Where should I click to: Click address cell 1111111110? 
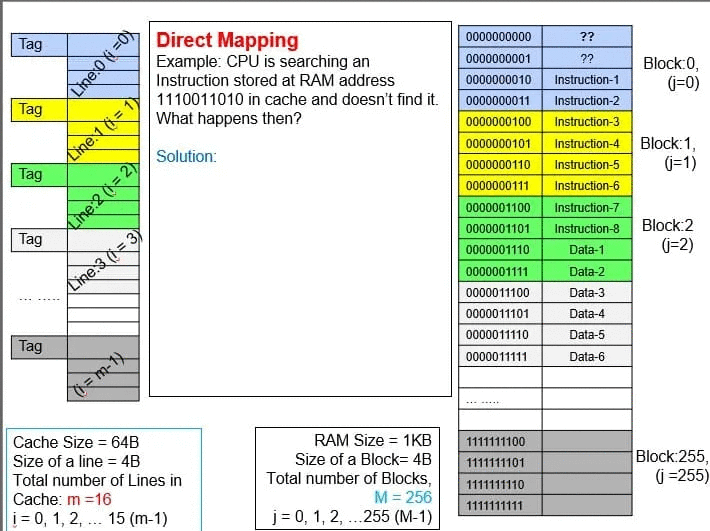500,484
